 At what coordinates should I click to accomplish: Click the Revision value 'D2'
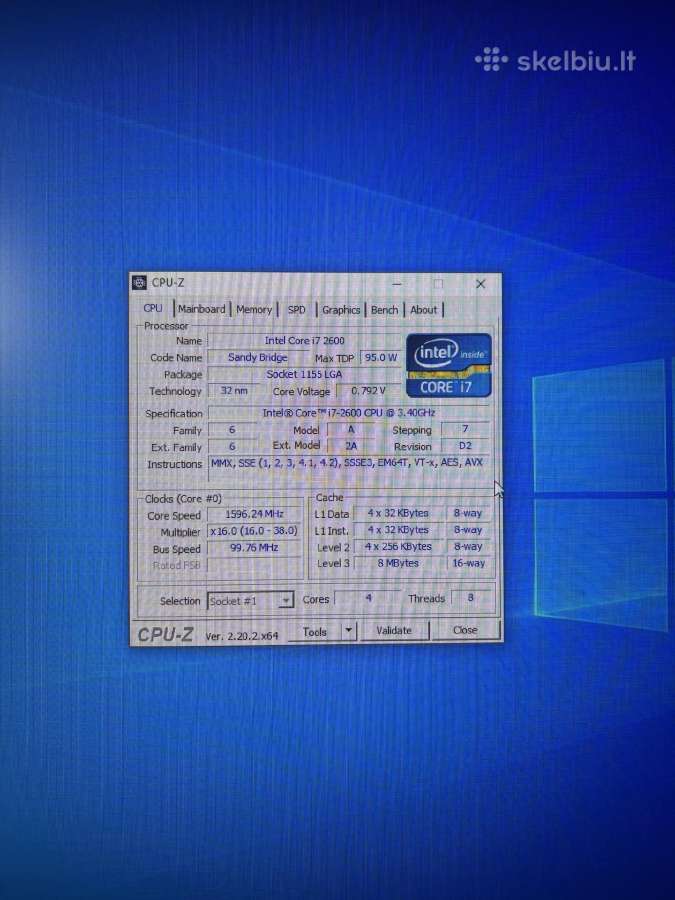tap(465, 445)
